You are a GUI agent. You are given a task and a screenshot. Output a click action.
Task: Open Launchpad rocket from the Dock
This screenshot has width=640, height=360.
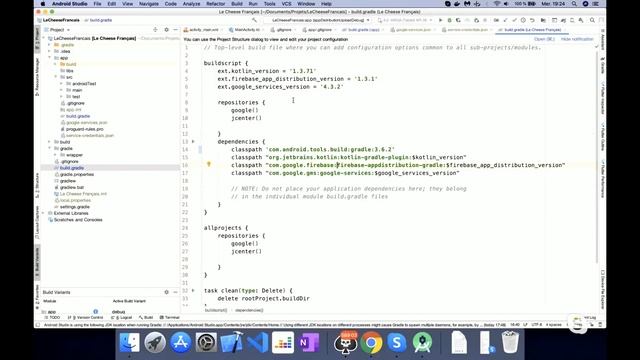[x=155, y=342]
